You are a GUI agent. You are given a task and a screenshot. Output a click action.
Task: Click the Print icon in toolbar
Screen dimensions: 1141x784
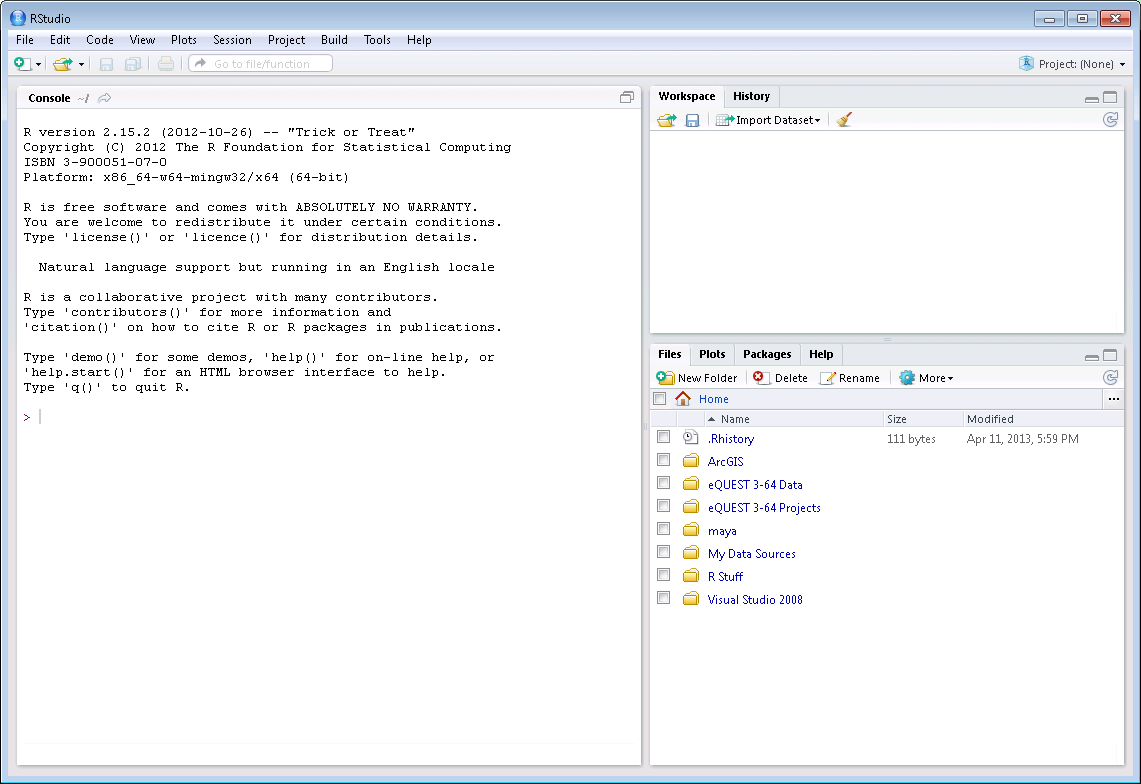pos(166,64)
